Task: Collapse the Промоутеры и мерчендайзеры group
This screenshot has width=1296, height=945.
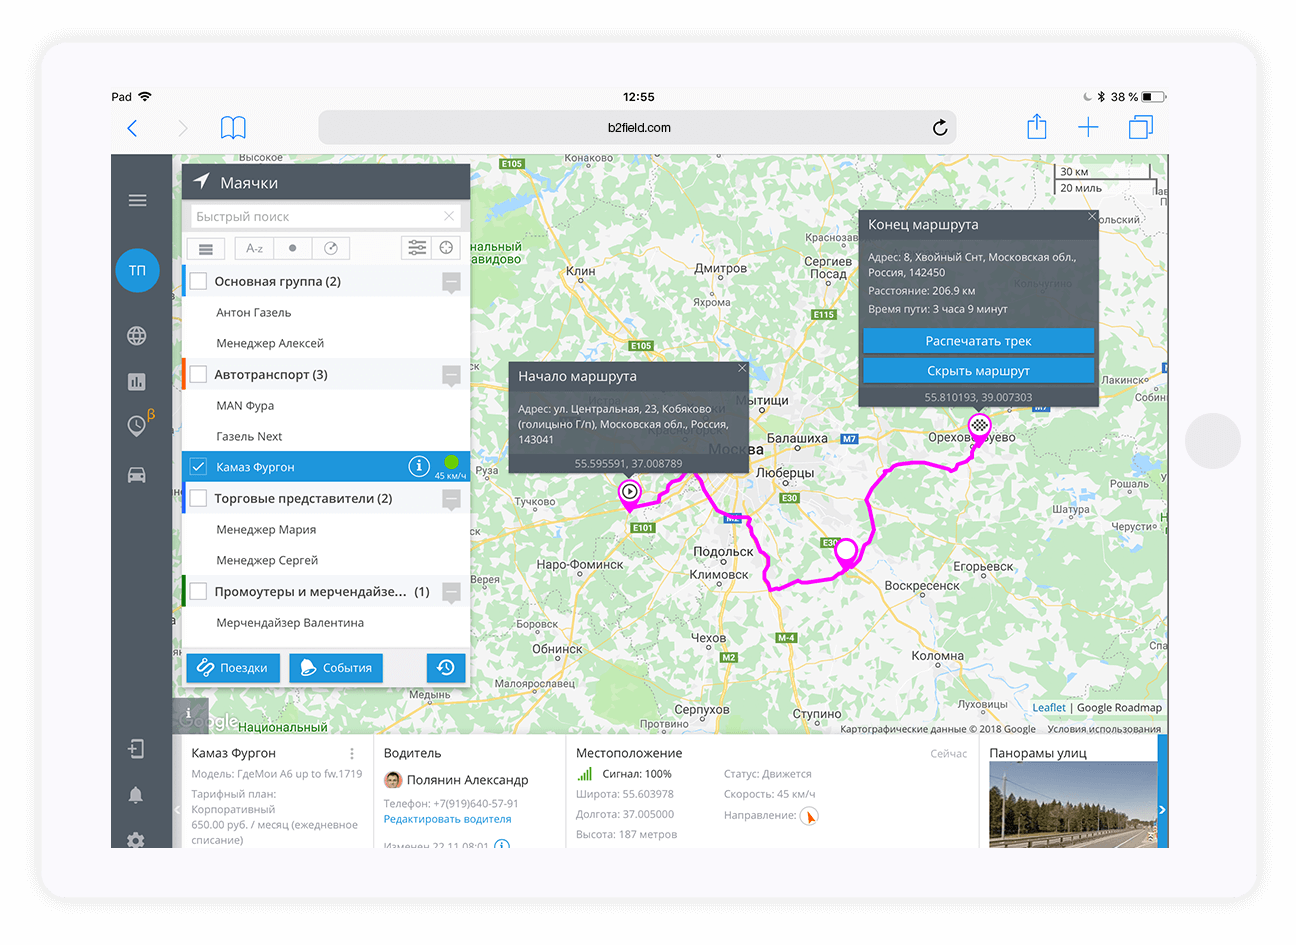Action: tap(451, 592)
